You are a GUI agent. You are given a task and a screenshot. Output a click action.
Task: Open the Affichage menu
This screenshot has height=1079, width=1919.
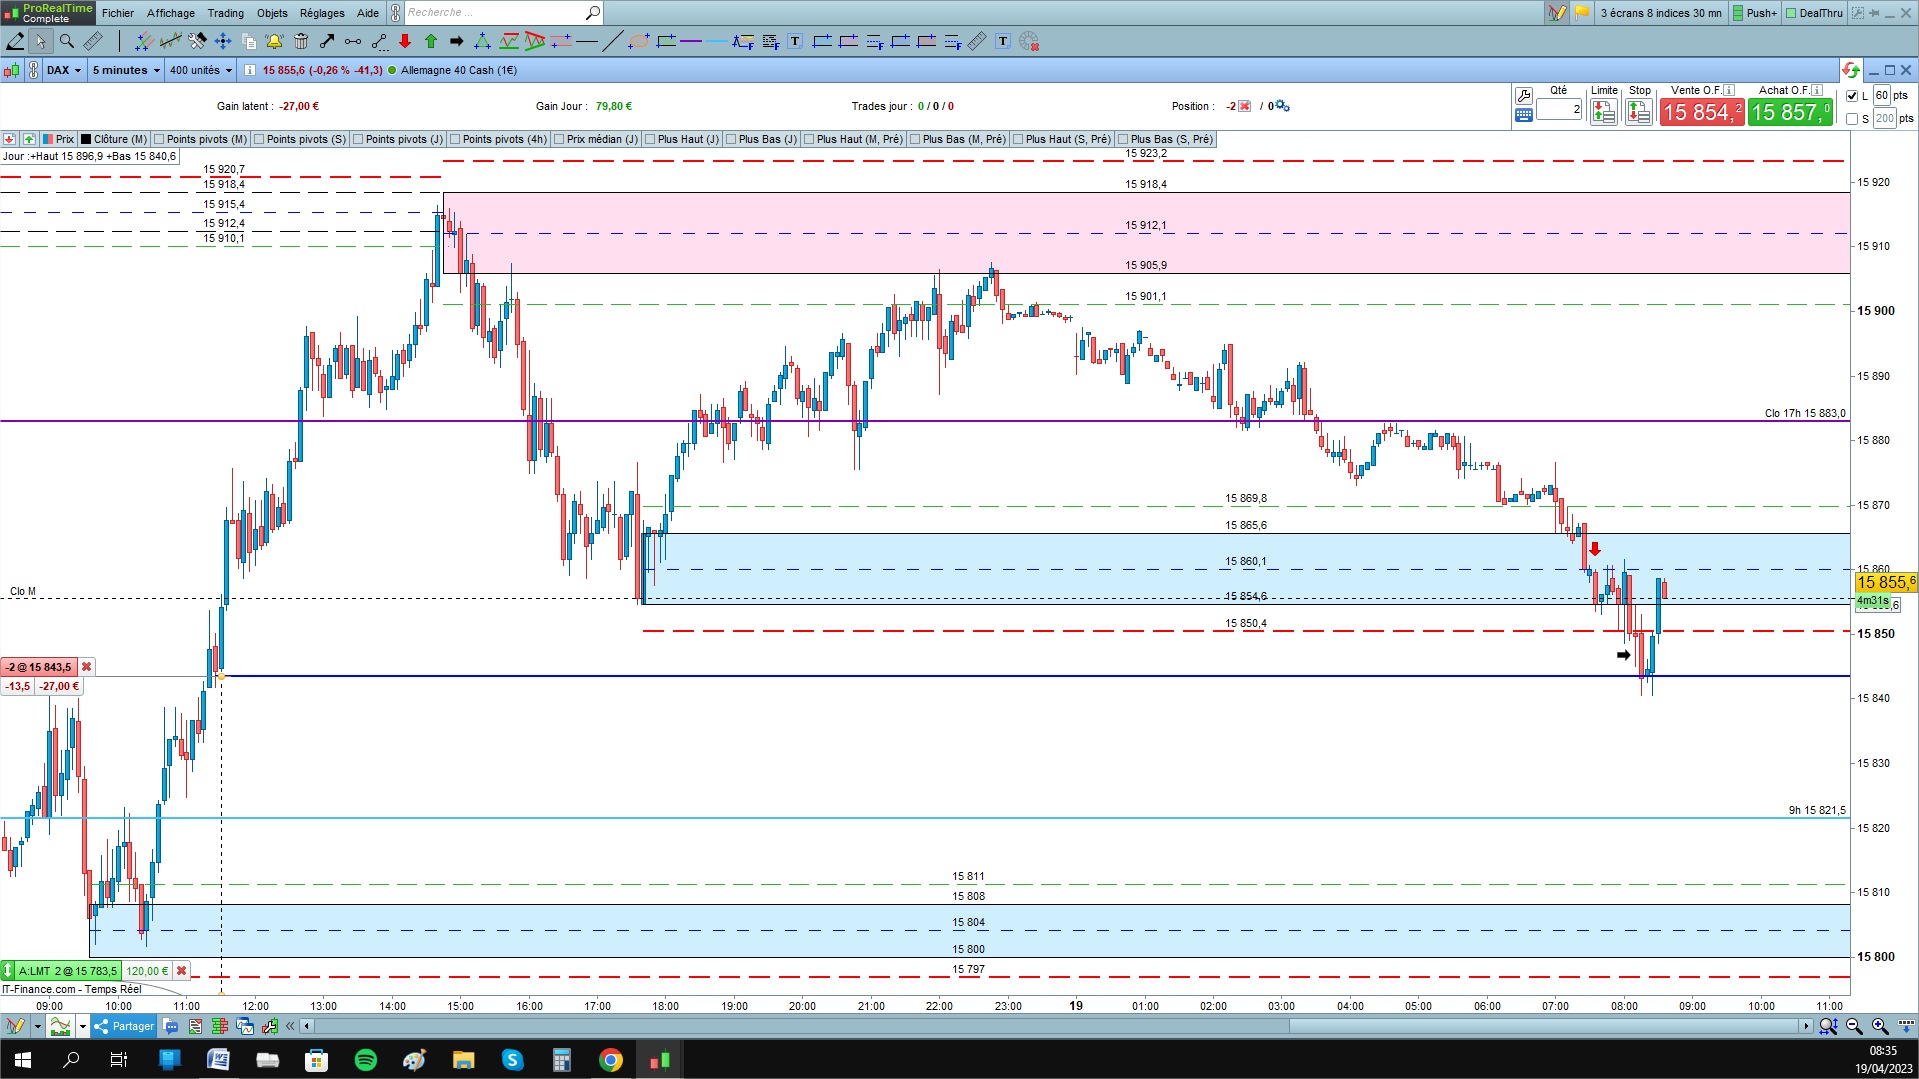coord(171,13)
